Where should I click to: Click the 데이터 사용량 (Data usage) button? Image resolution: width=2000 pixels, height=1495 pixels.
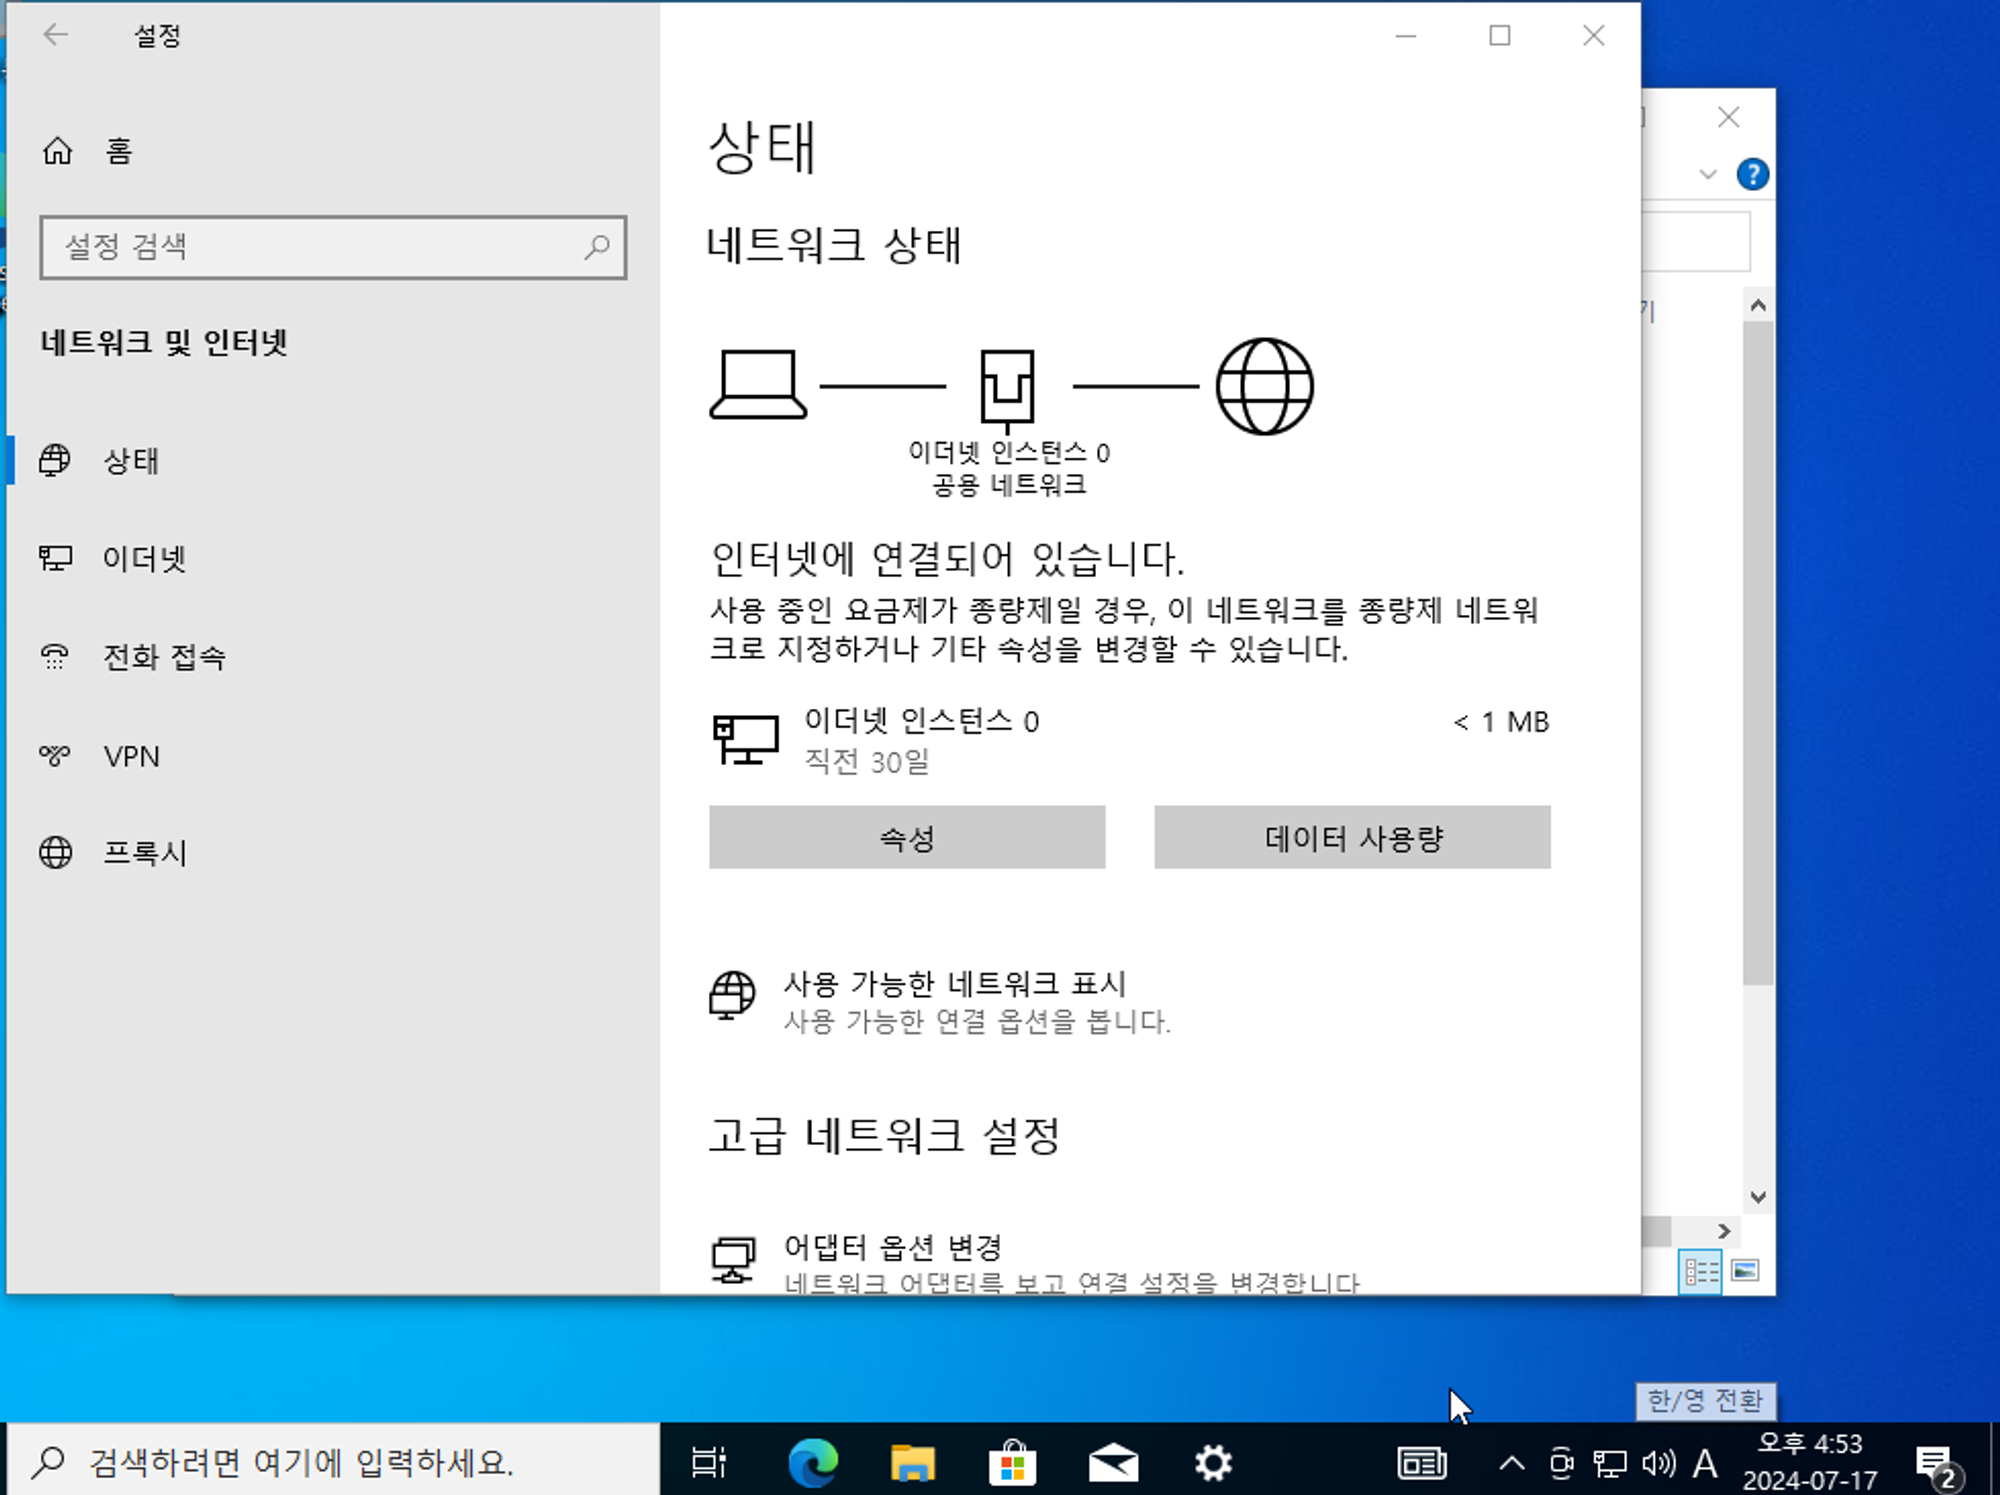pyautogui.click(x=1352, y=838)
